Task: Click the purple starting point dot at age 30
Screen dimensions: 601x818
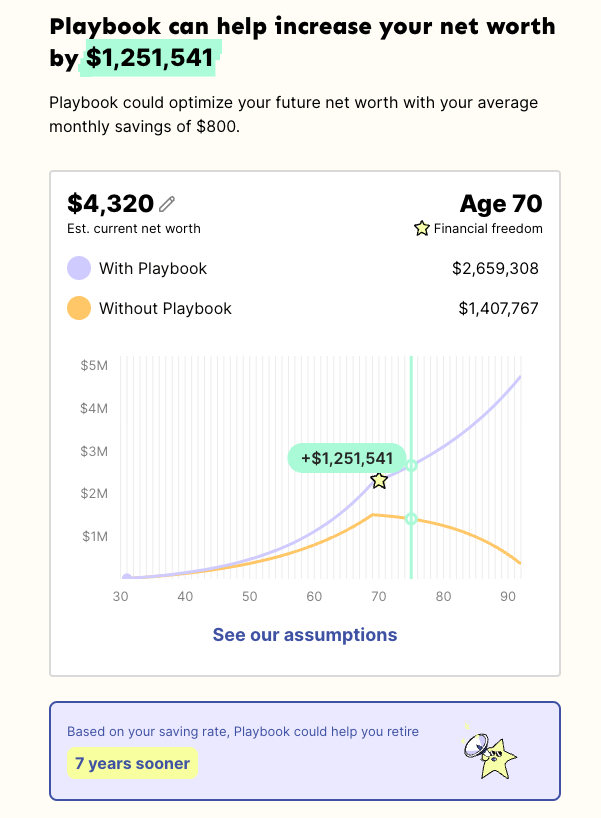Action: pyautogui.click(x=127, y=577)
